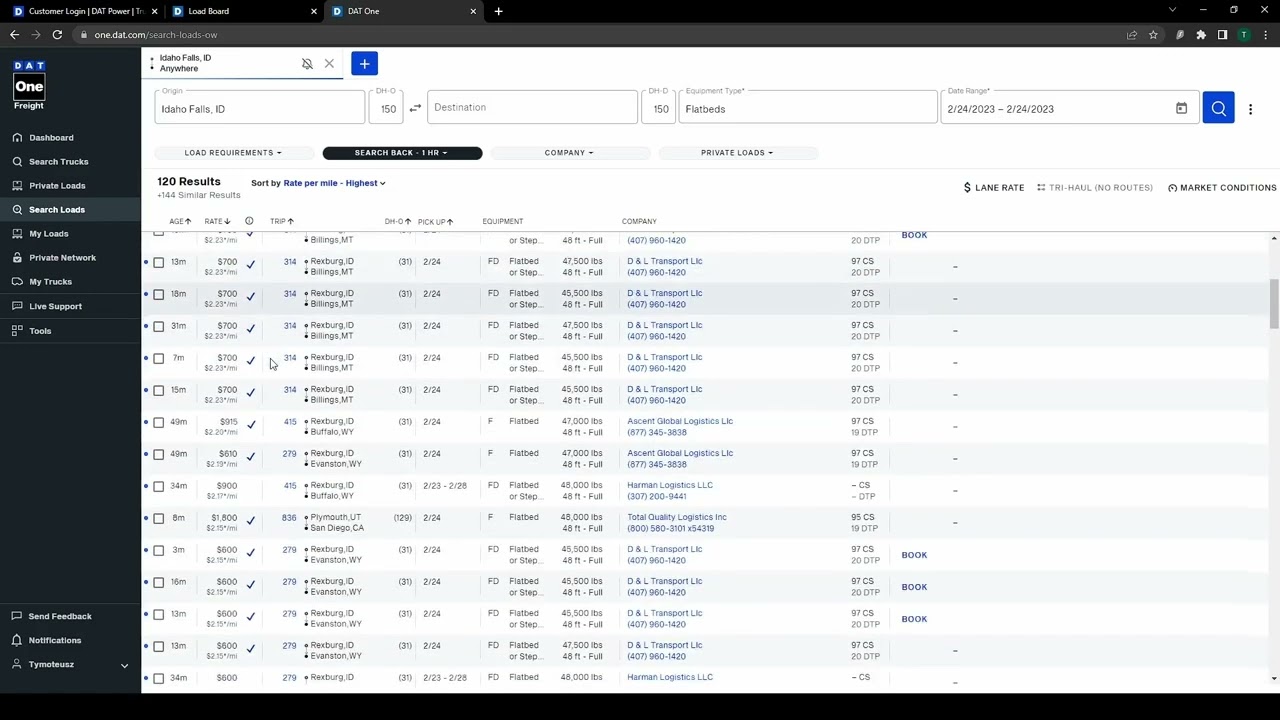Check the 18m age $700 Billings load
This screenshot has width=1280, height=720.
pyautogui.click(x=158, y=294)
